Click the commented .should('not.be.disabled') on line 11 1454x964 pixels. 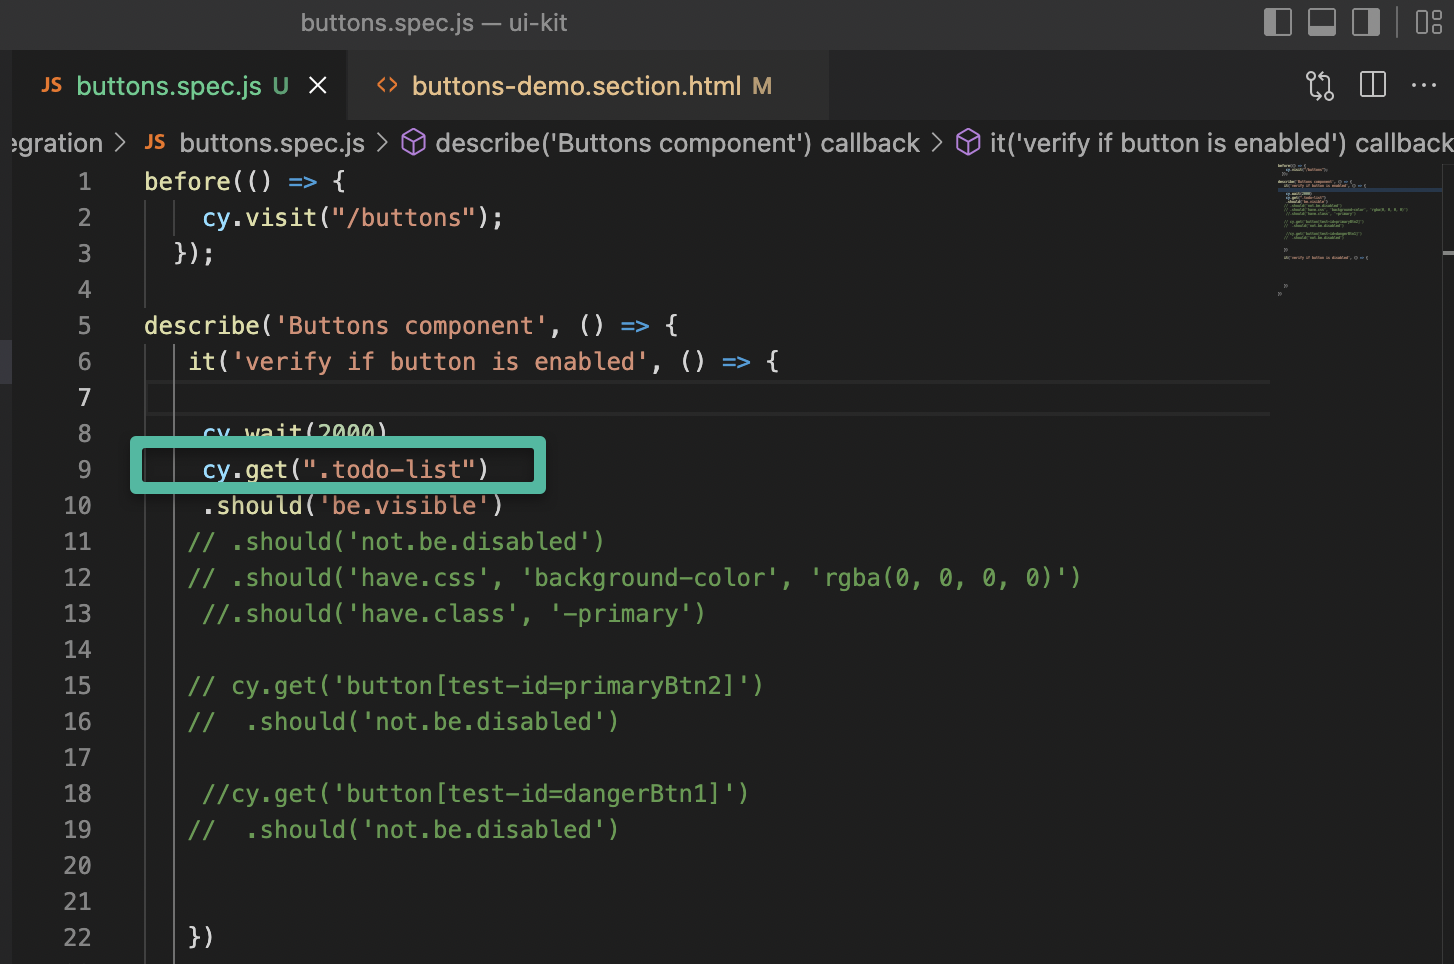(396, 542)
